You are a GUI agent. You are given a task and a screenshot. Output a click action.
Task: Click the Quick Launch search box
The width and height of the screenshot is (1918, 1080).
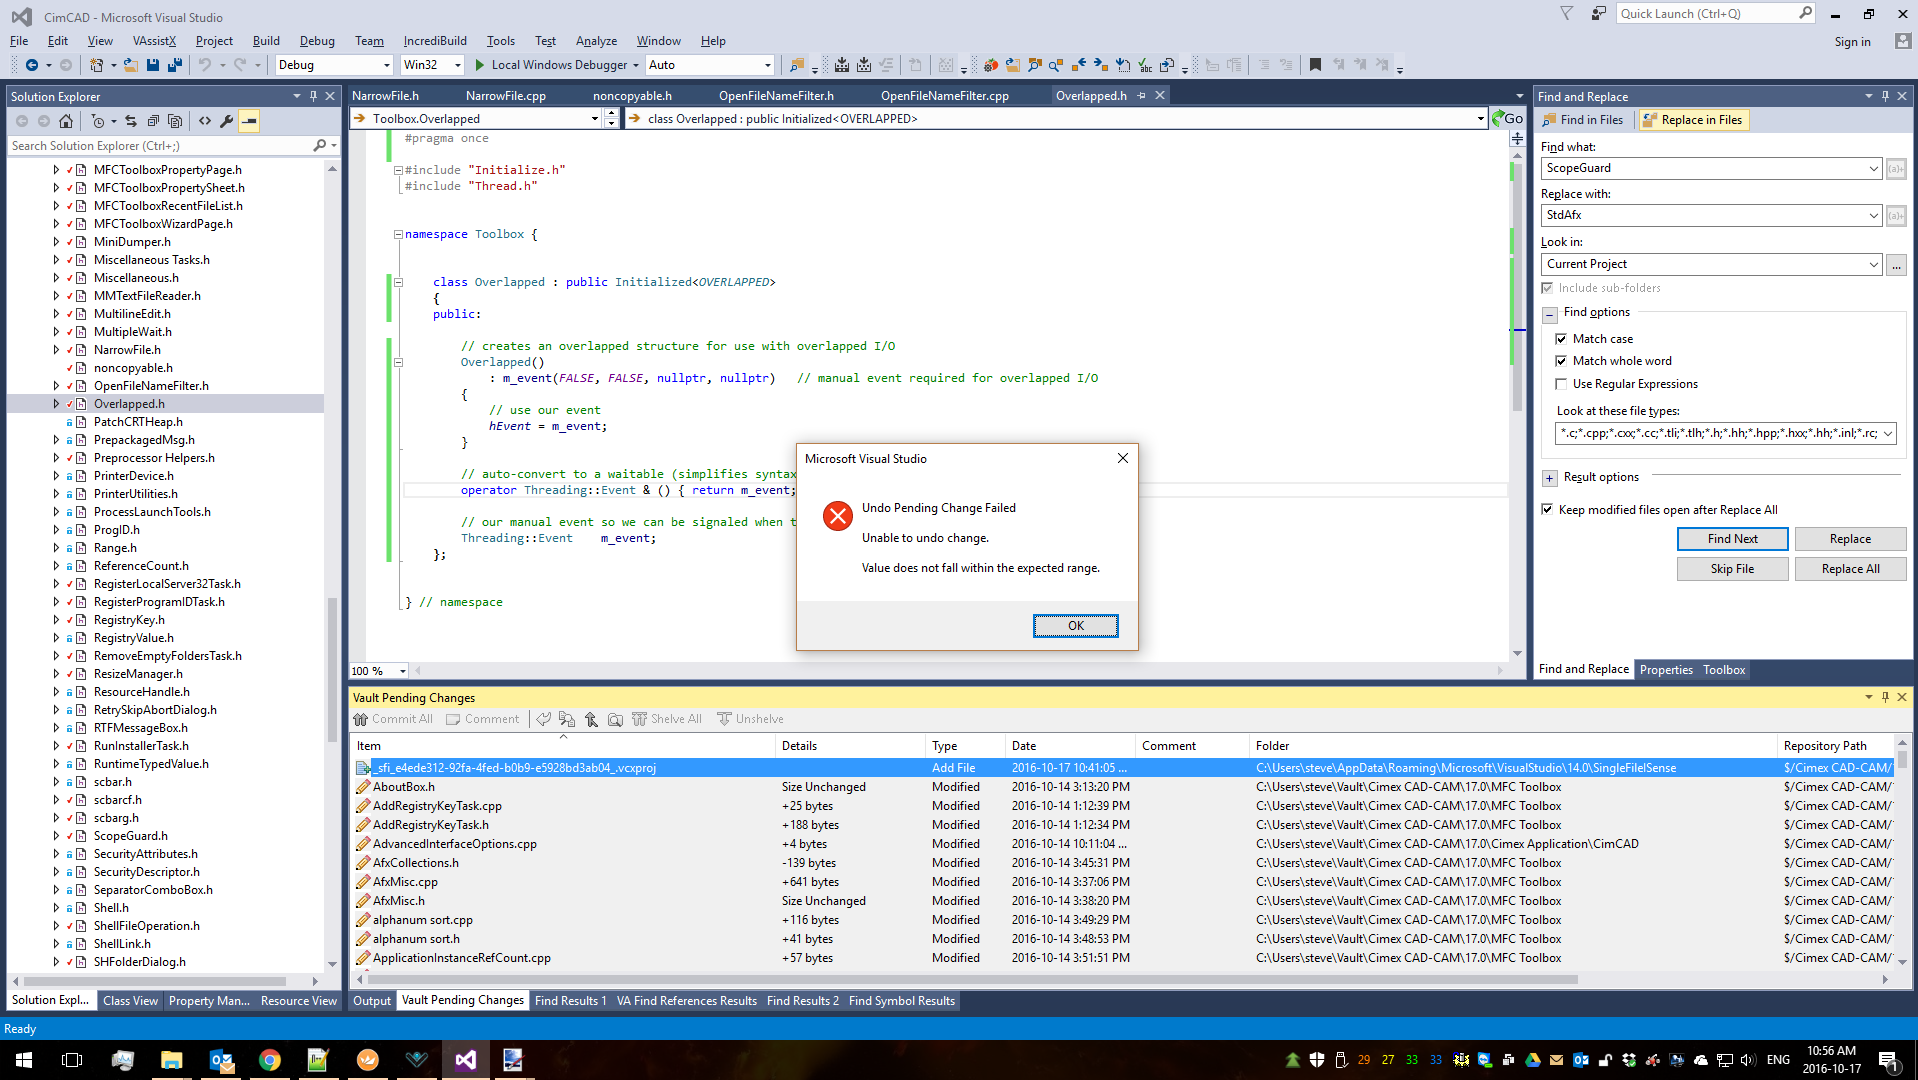pyautogui.click(x=1706, y=14)
